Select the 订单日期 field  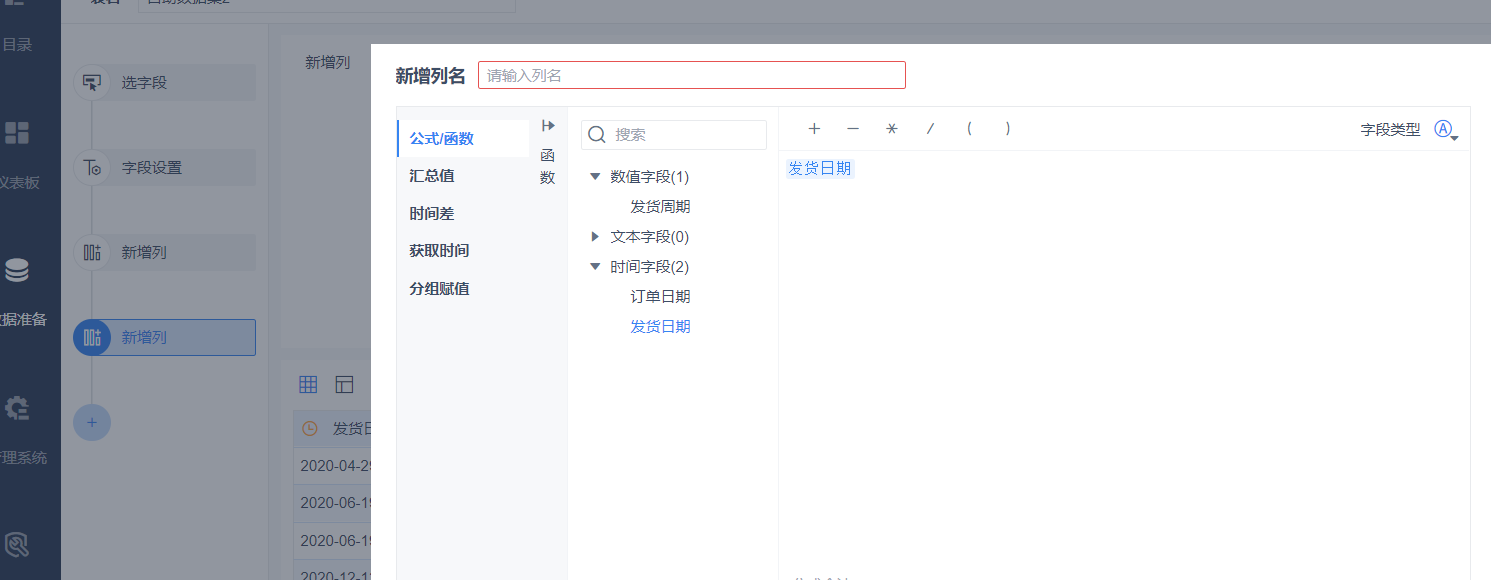tap(660, 297)
